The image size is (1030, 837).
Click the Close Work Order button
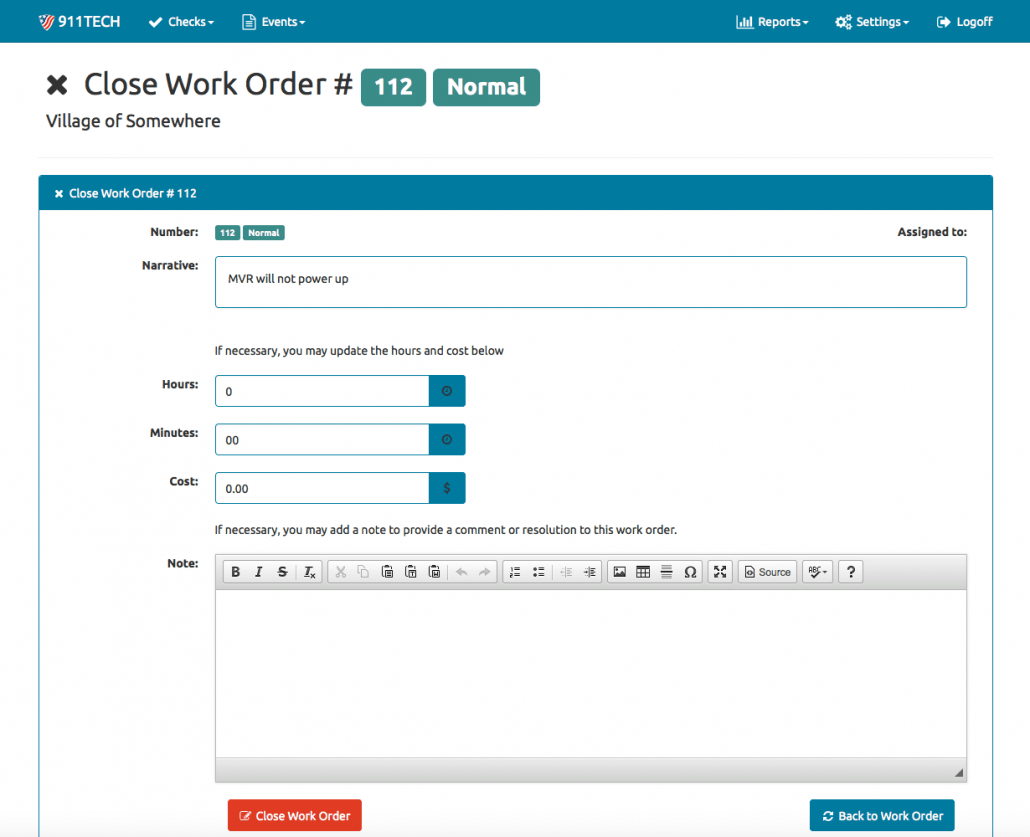(294, 815)
